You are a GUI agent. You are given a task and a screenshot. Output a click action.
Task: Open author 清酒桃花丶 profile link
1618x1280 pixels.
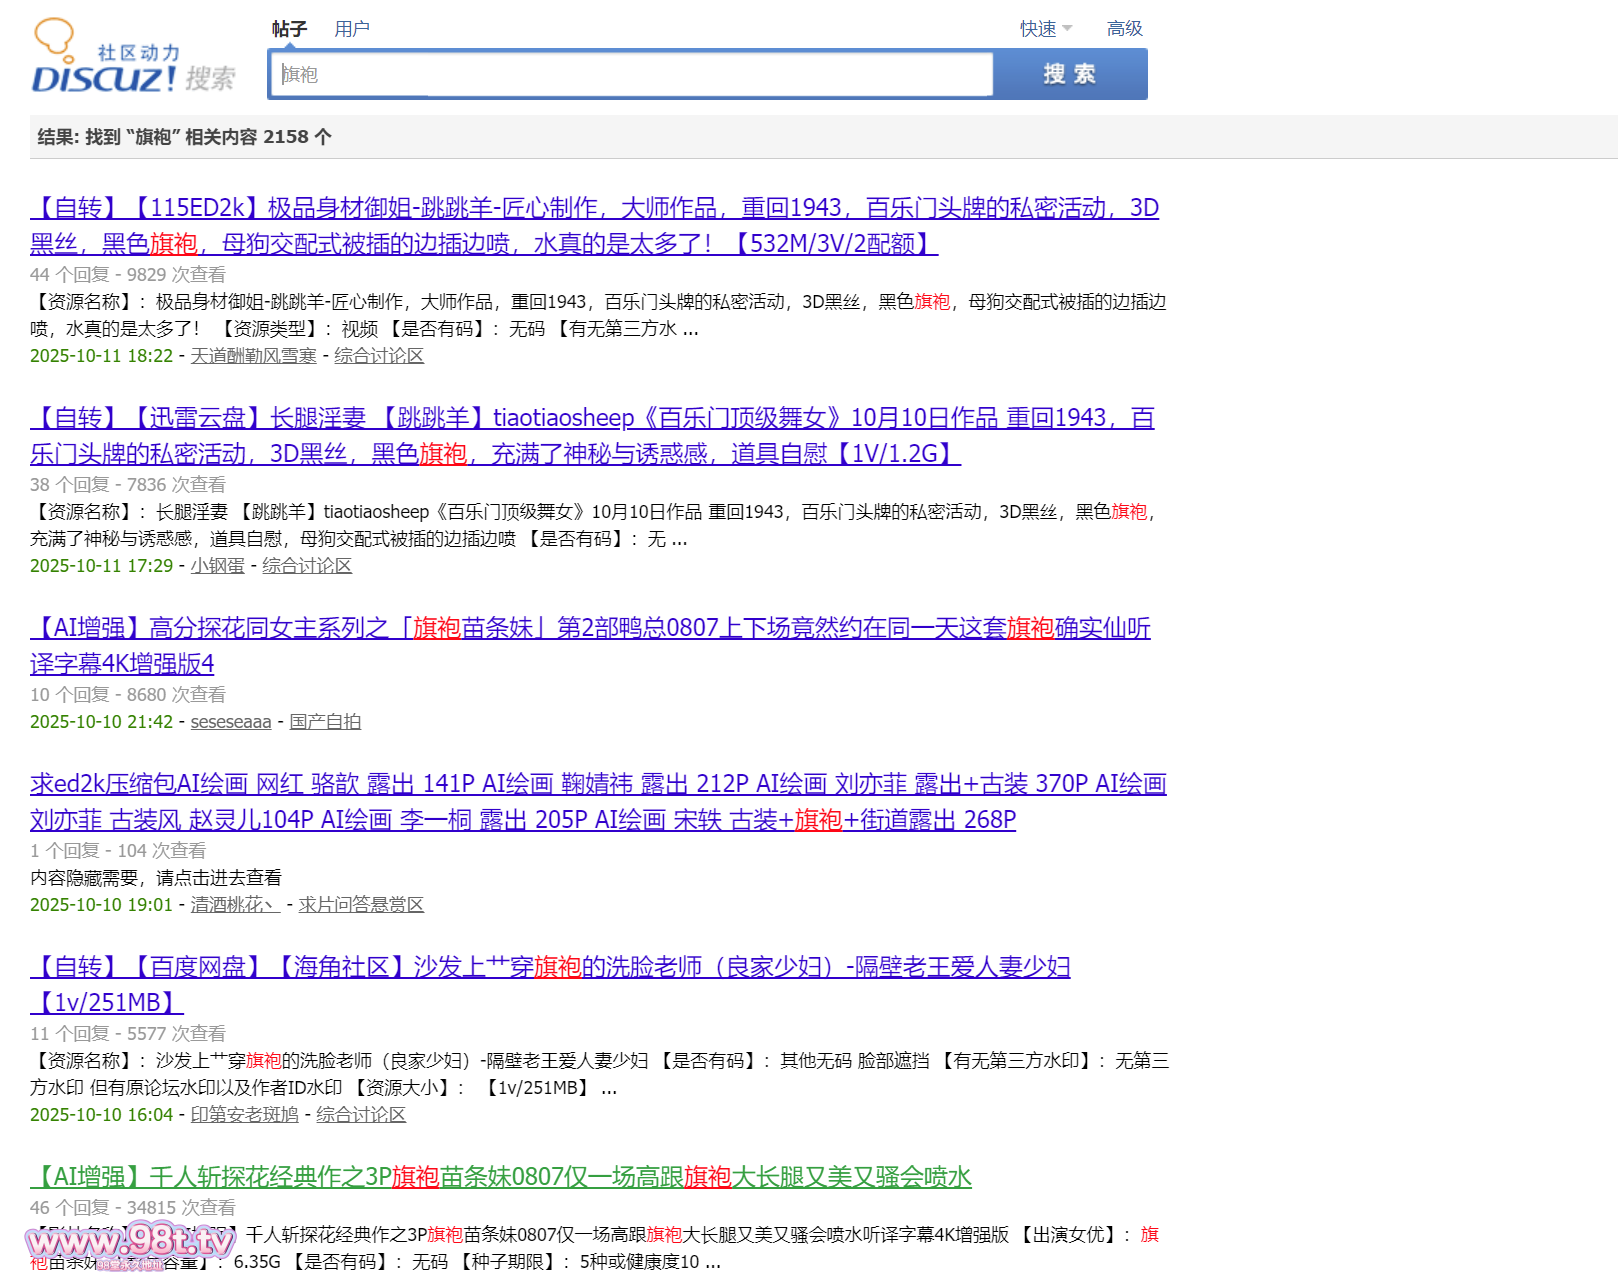[x=235, y=905]
